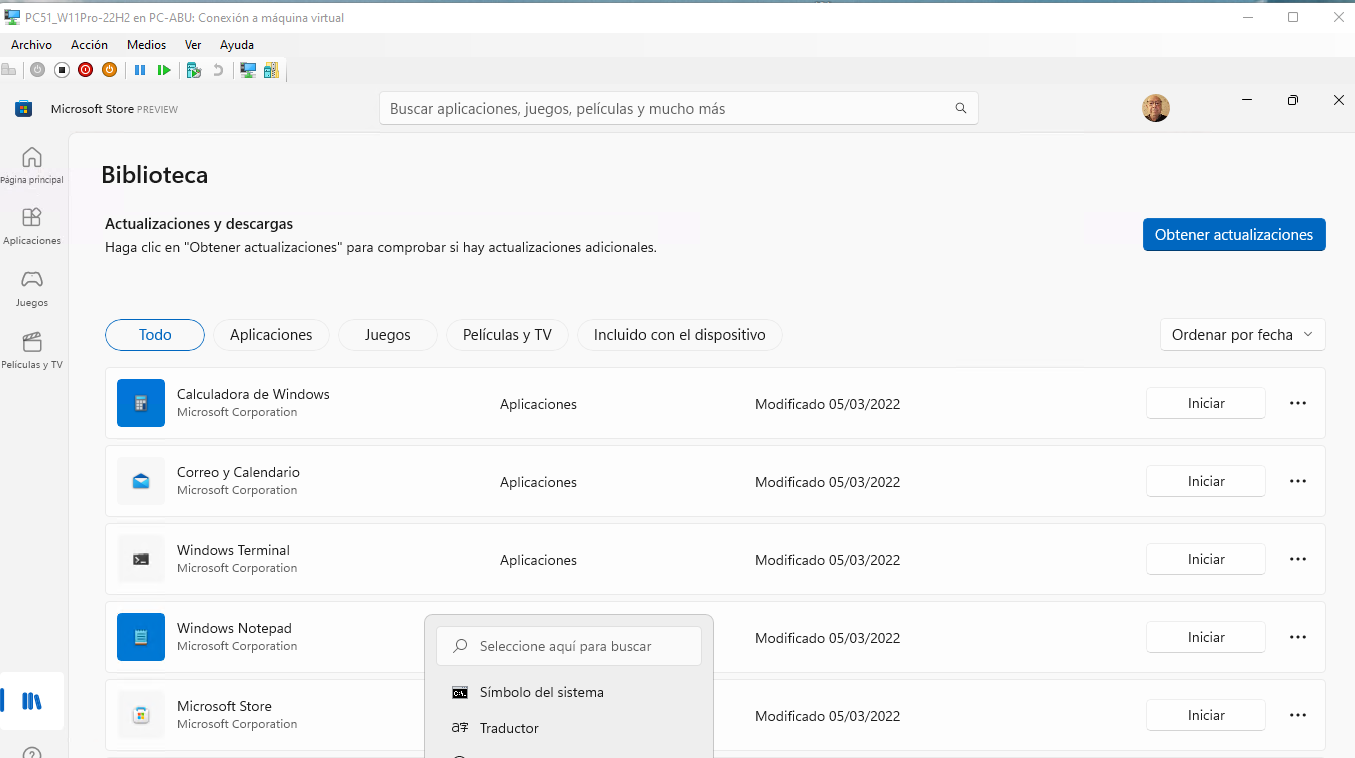Click the Correo y Calendario app name
Screen dimensions: 1355x758
coord(238,472)
